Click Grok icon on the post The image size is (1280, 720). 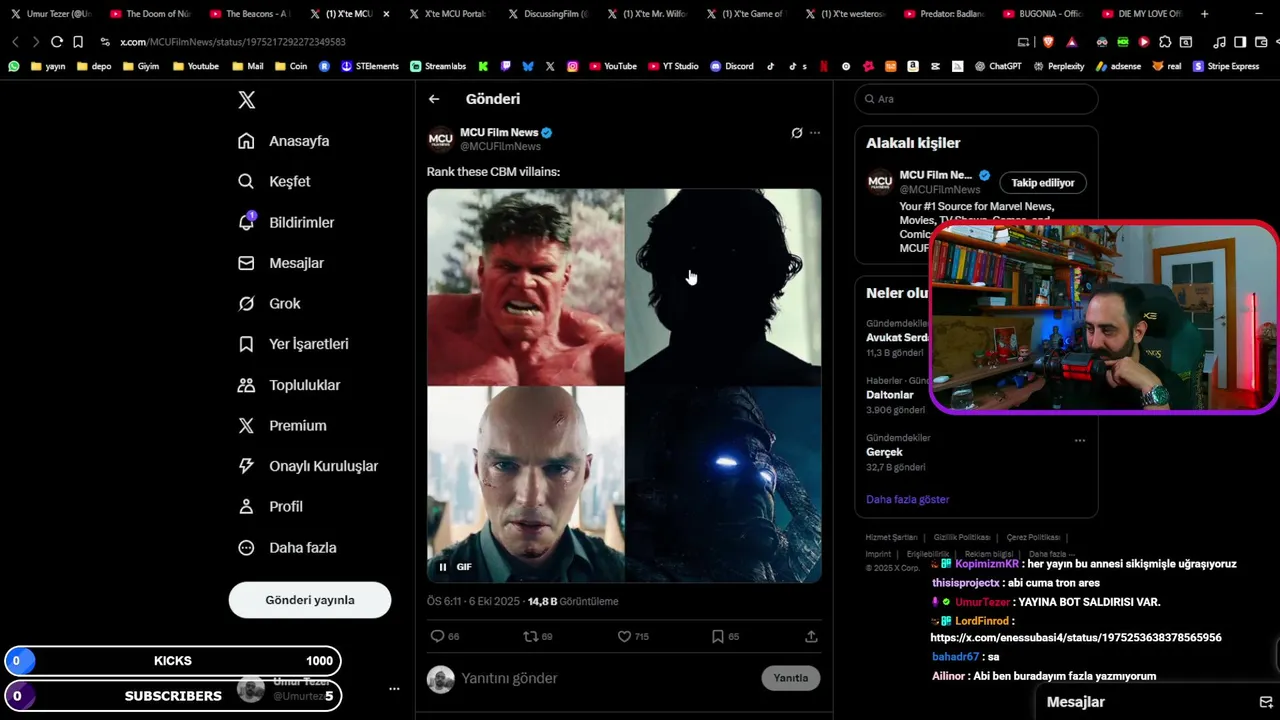point(797,132)
